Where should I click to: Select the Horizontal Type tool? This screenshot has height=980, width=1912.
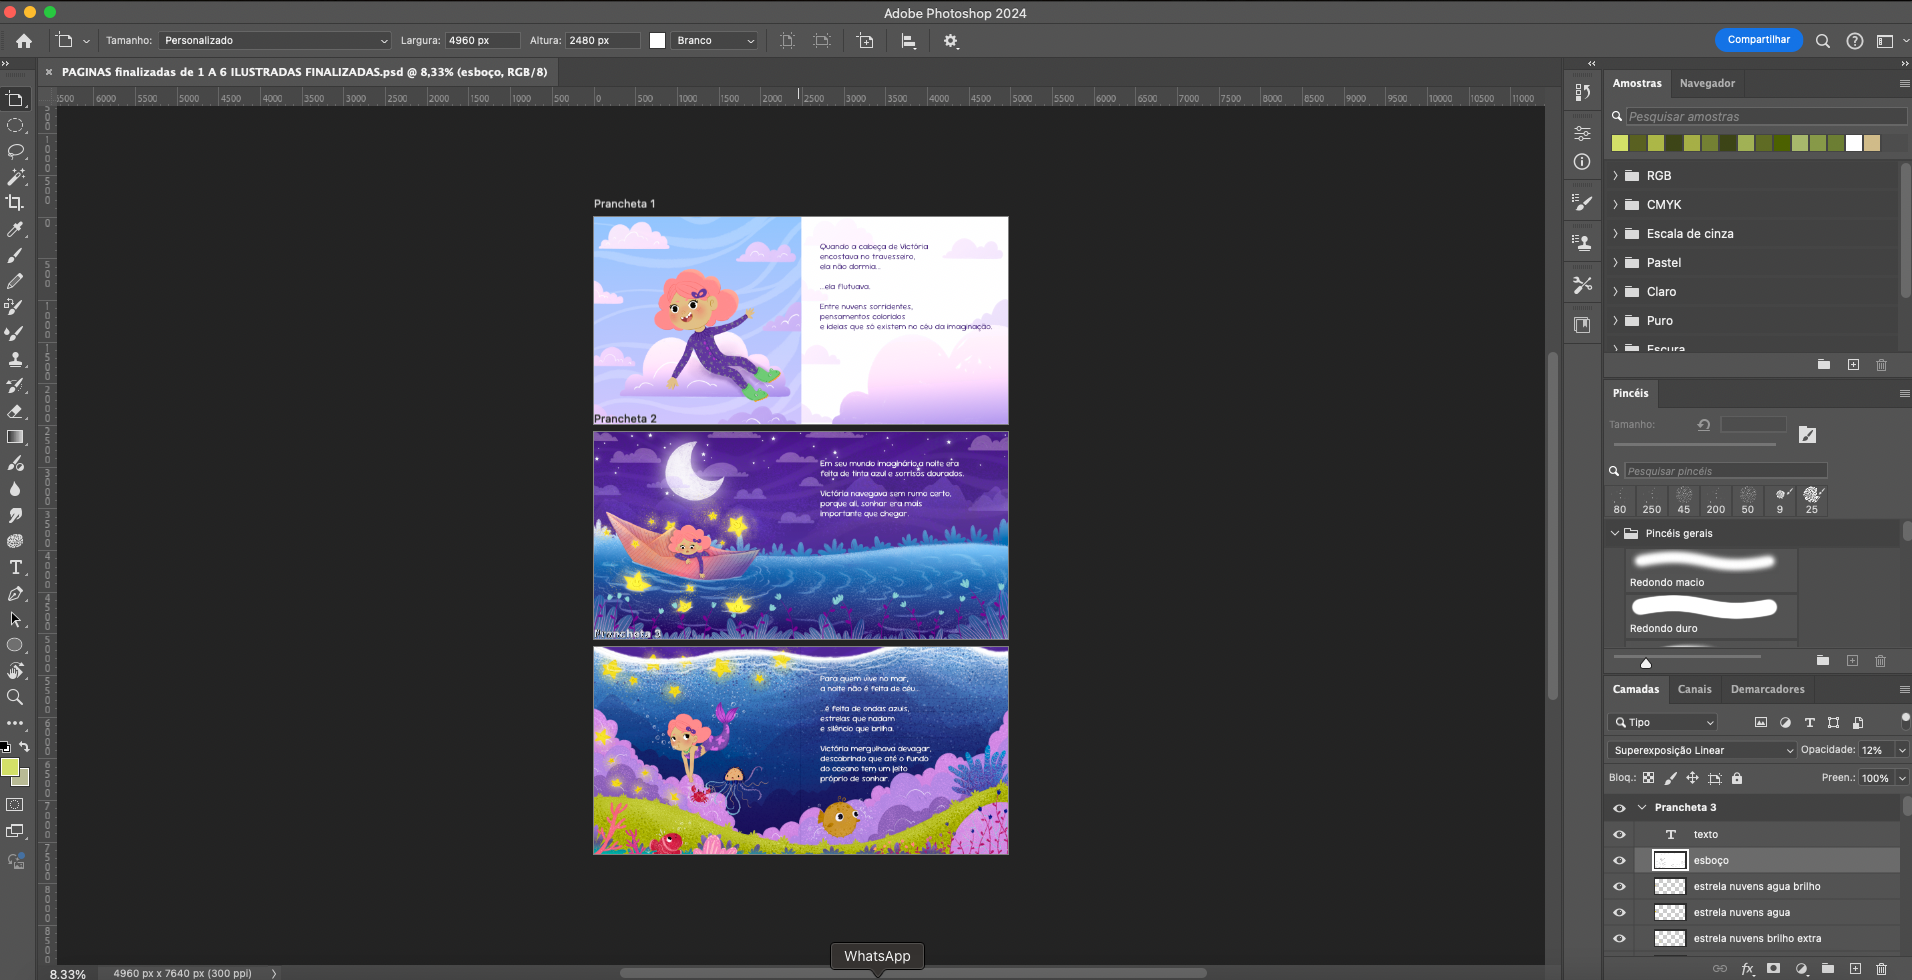point(15,567)
